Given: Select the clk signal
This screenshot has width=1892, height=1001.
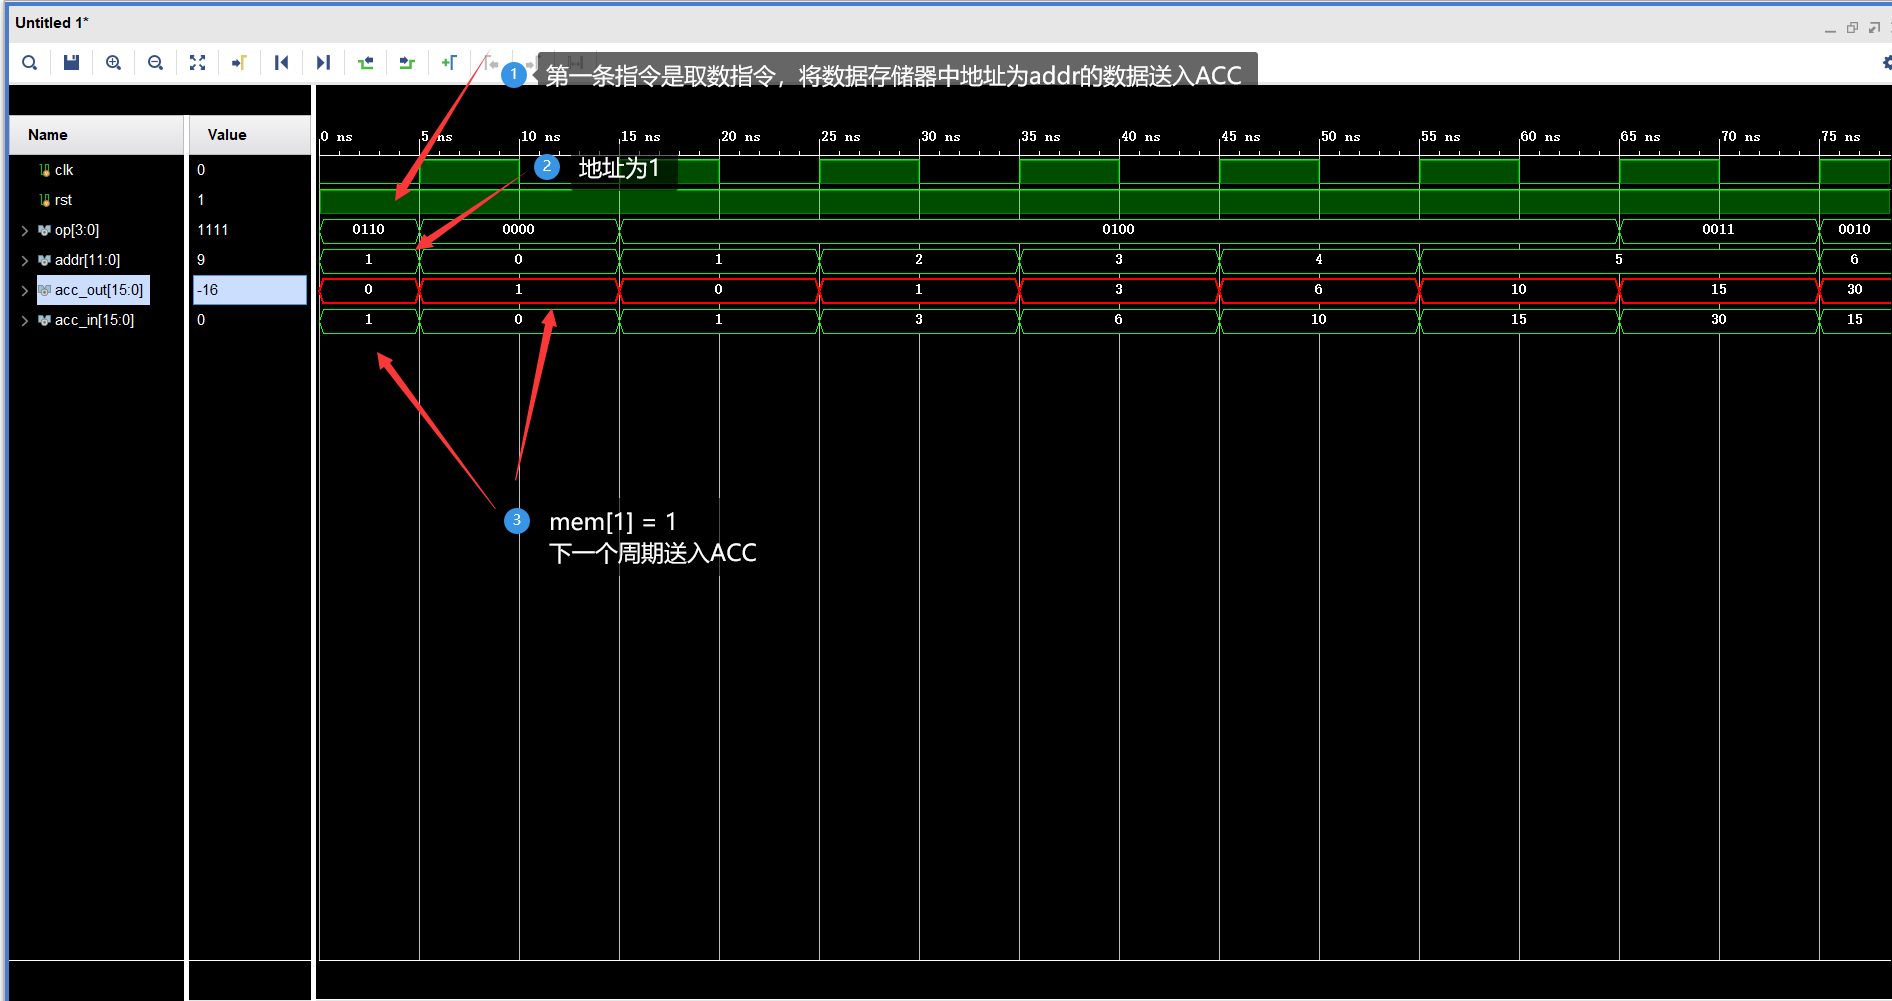Looking at the screenshot, I should (x=63, y=170).
